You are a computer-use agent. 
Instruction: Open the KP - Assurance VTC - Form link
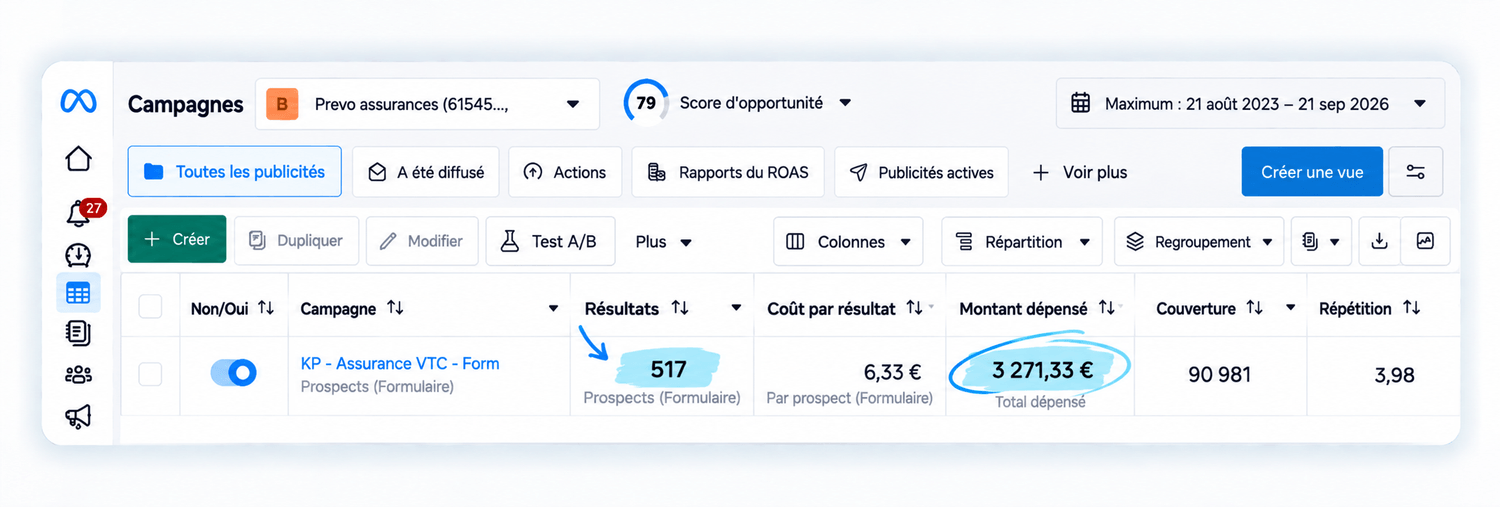pos(400,363)
